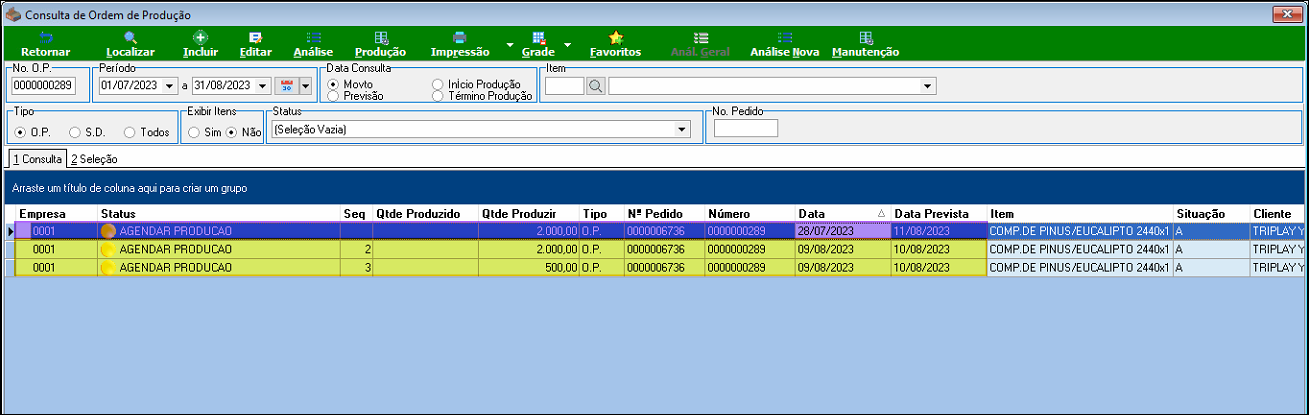Select O.P. in the Tipo group
Viewport: 1309px width, 415px height.
(20, 132)
